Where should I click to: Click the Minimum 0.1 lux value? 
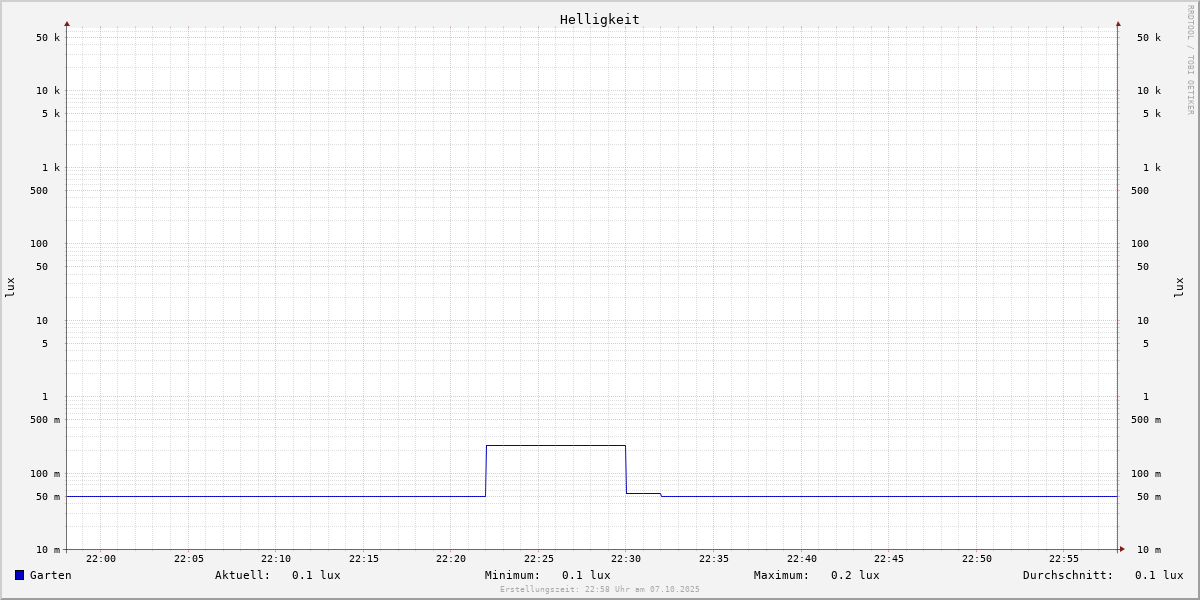pos(586,575)
